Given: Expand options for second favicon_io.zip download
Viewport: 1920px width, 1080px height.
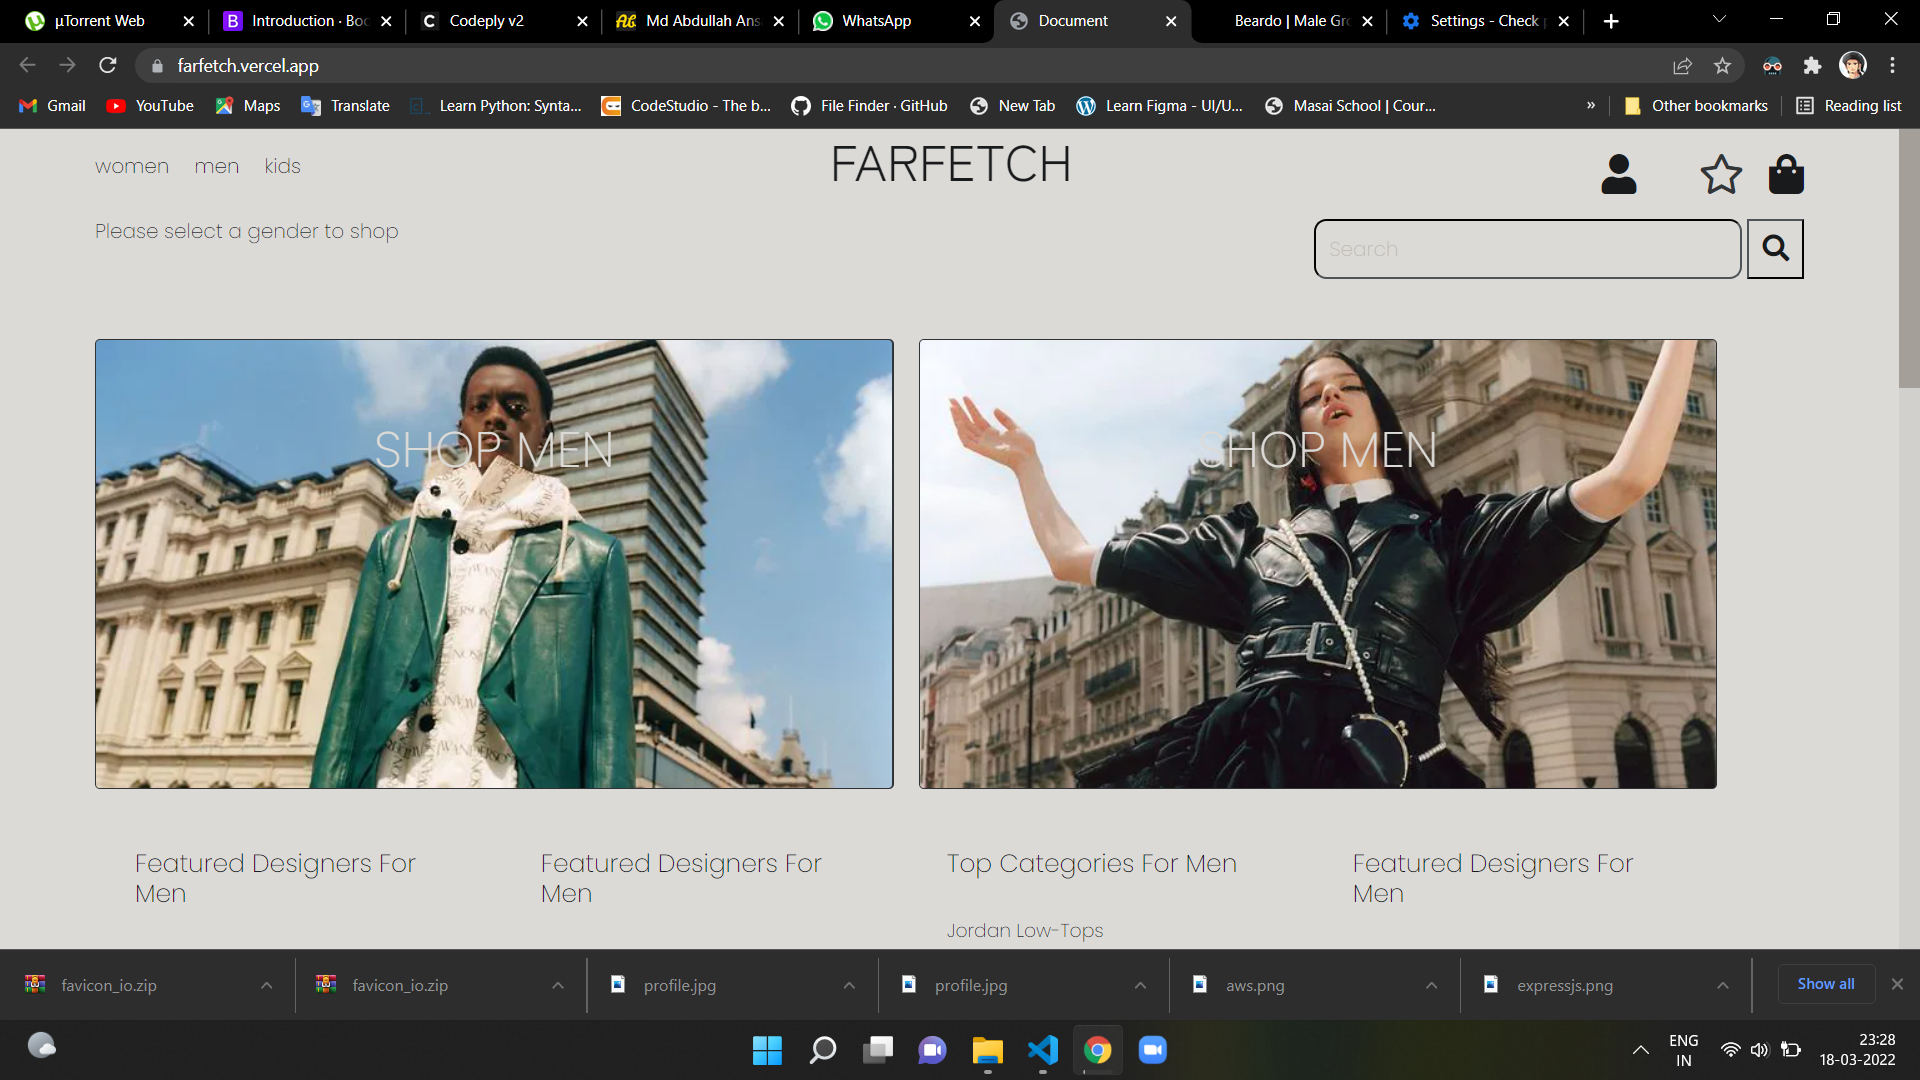Looking at the screenshot, I should (x=558, y=986).
